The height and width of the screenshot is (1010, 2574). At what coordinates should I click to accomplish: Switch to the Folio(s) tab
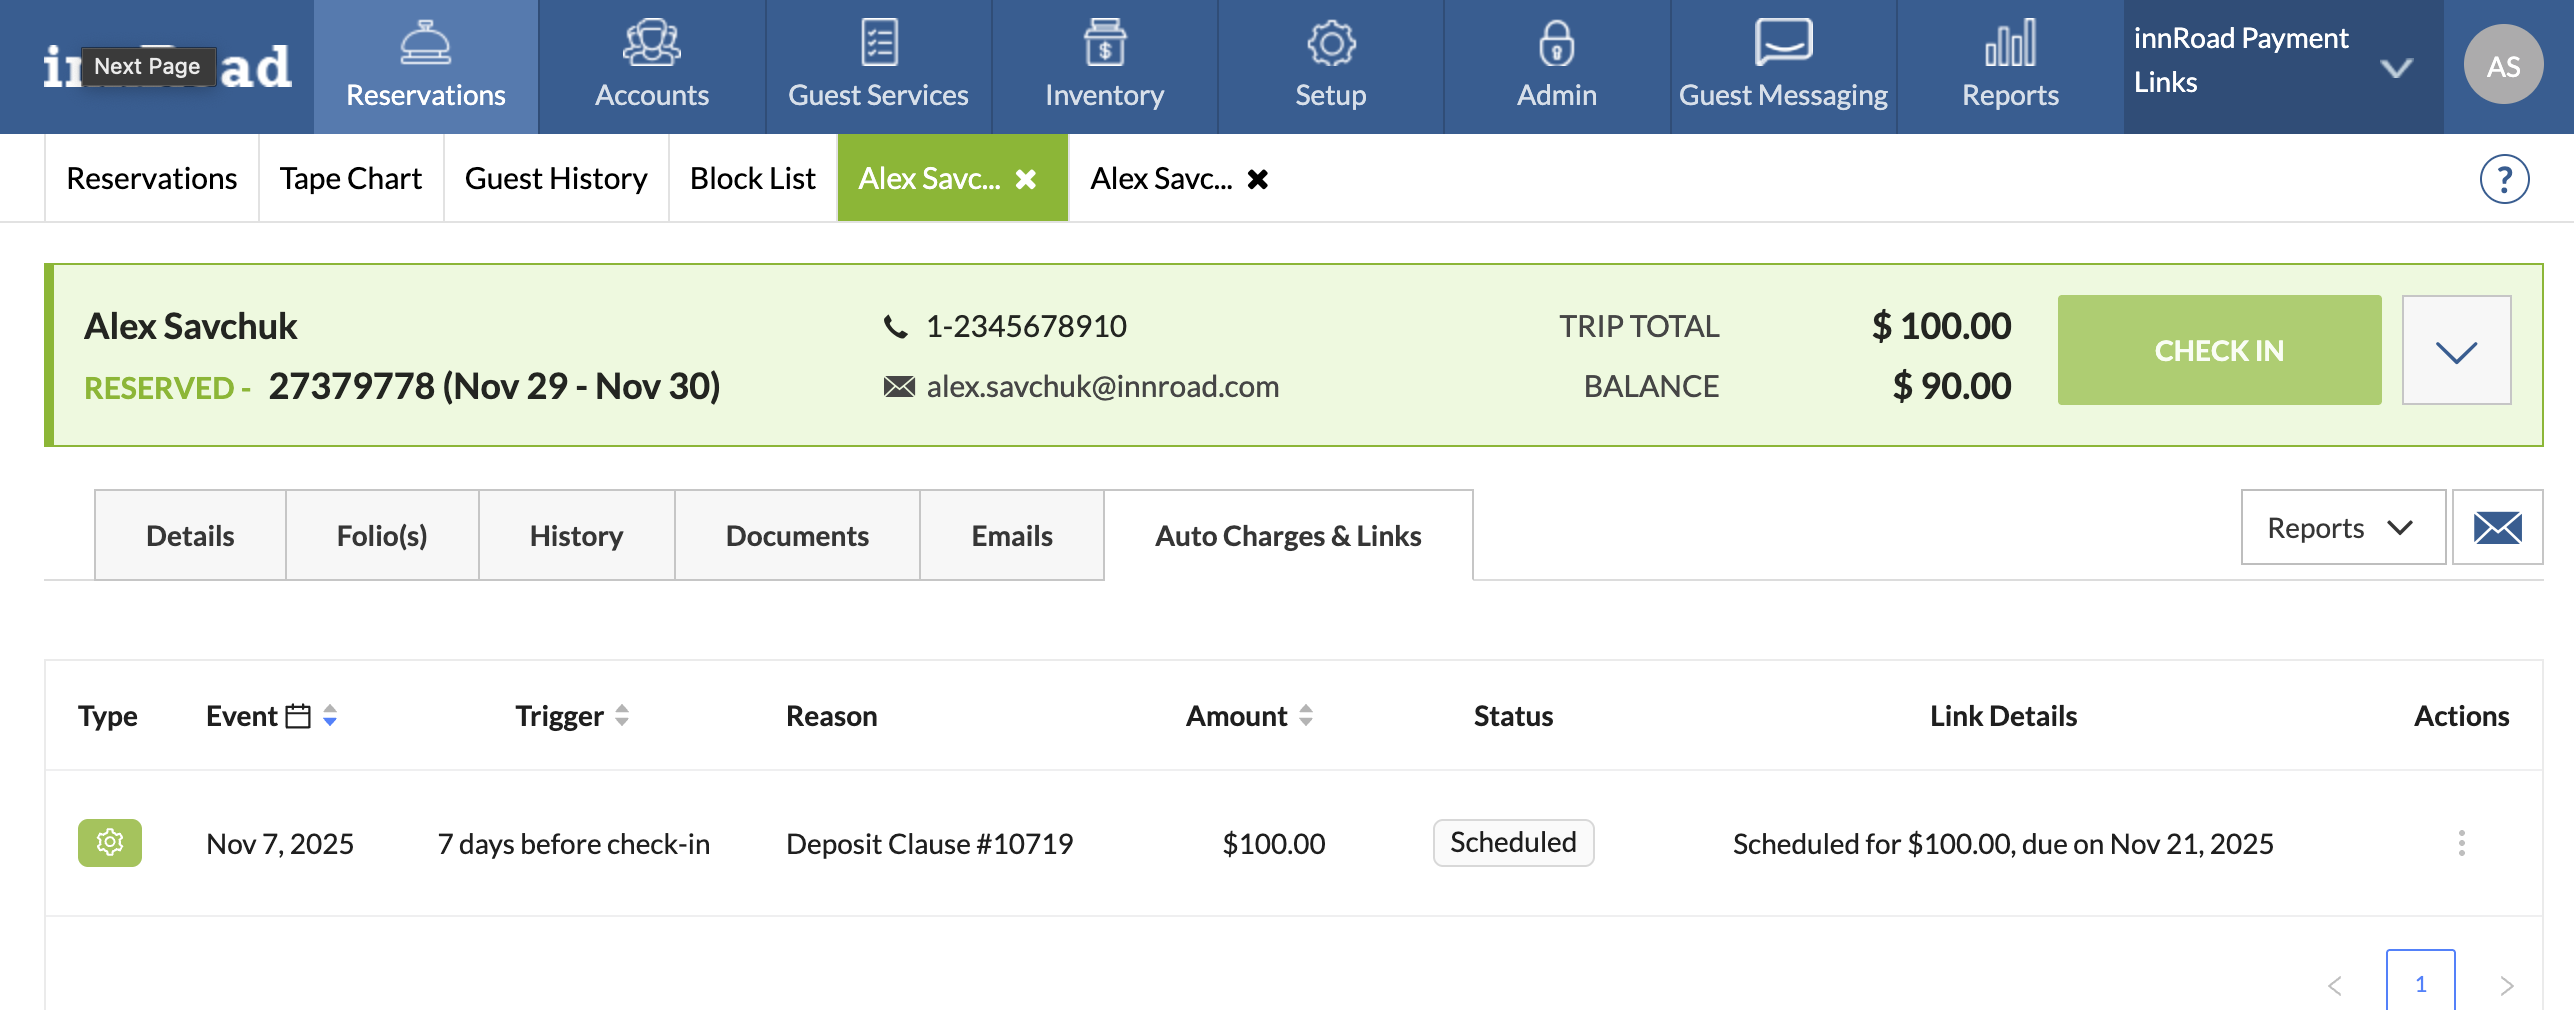(382, 536)
